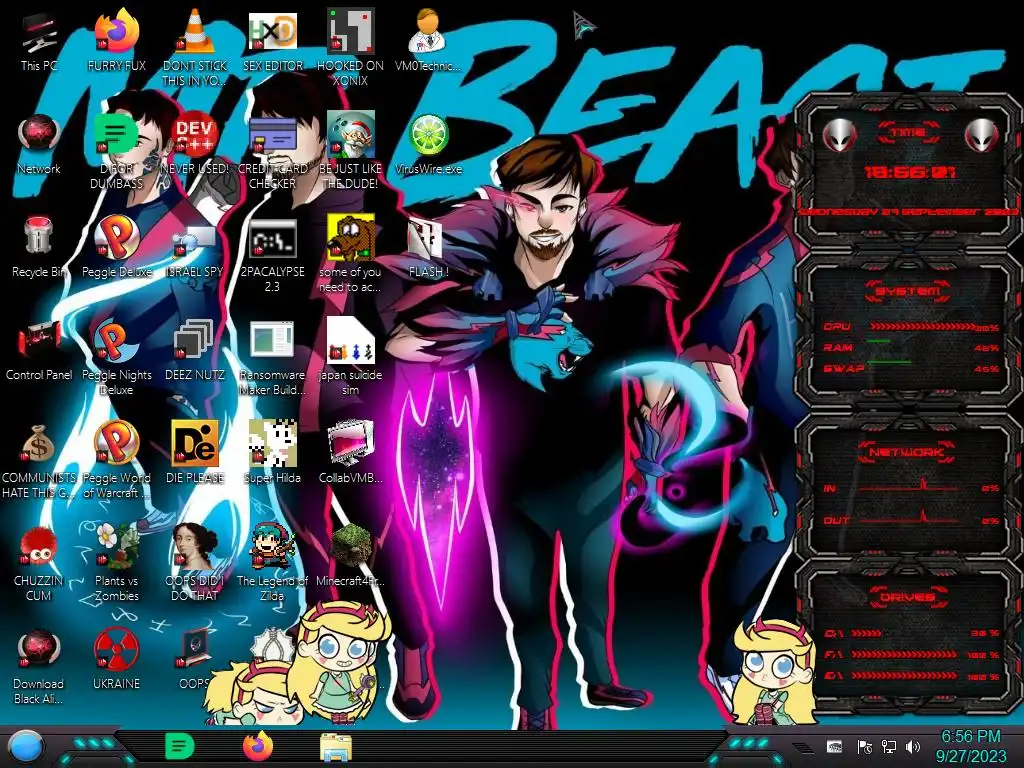Click the F:\ drive usage bar
1024x768 pixels.
point(904,654)
